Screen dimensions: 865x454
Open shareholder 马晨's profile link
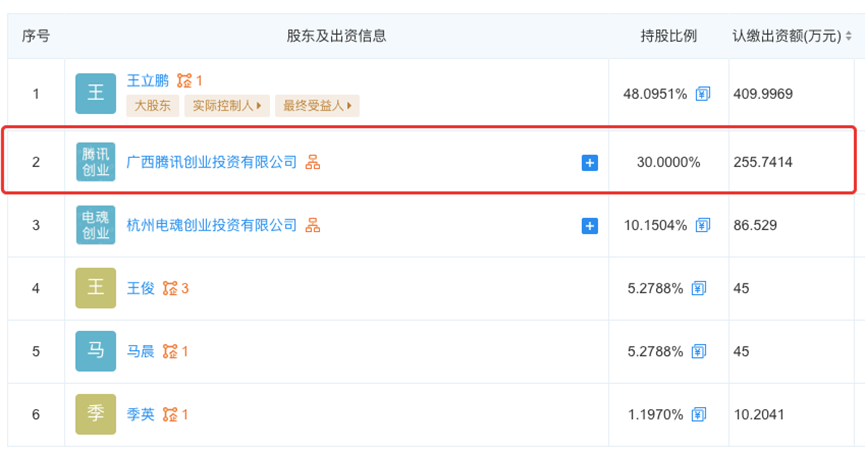141,352
